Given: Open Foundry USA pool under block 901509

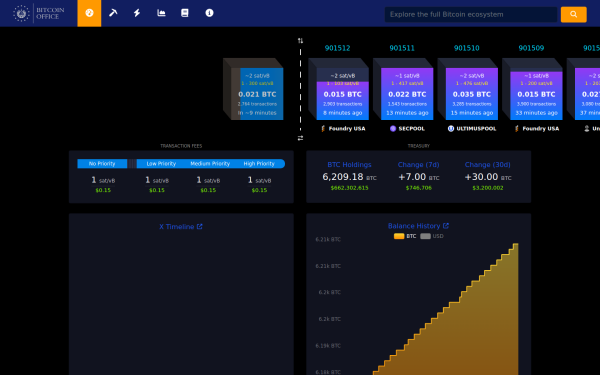Looking at the screenshot, I should (536, 129).
